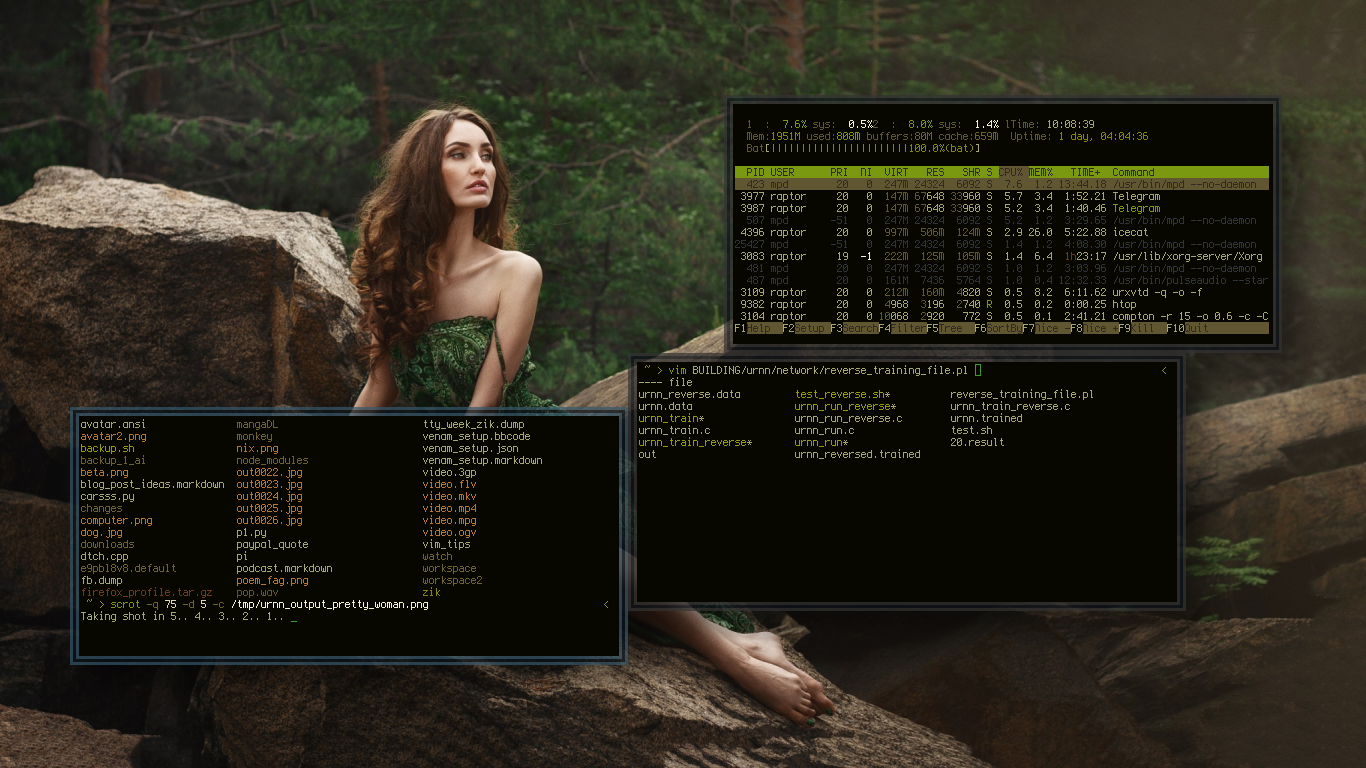The width and height of the screenshot is (1366, 768).
Task: Click video.mkv in the left terminal listing
Action: pos(449,496)
